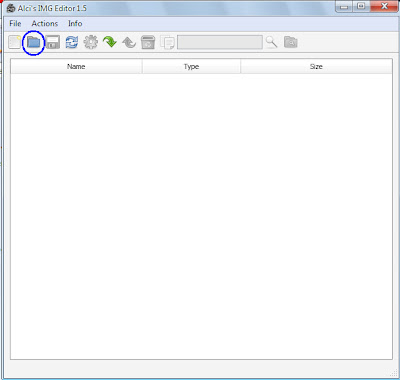This screenshot has width=400, height=380.
Task: Sort list by Name column header
Action: point(76,66)
